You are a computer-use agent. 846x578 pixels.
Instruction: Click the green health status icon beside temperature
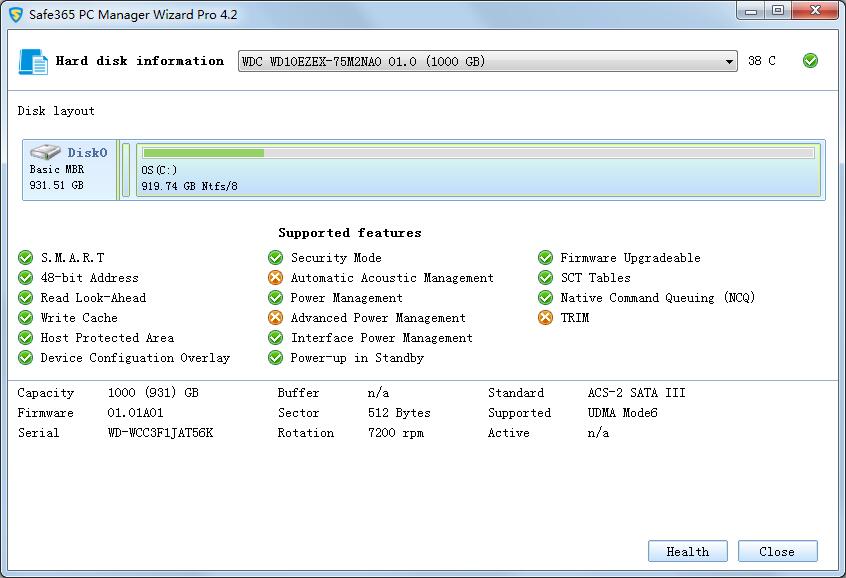coord(810,61)
